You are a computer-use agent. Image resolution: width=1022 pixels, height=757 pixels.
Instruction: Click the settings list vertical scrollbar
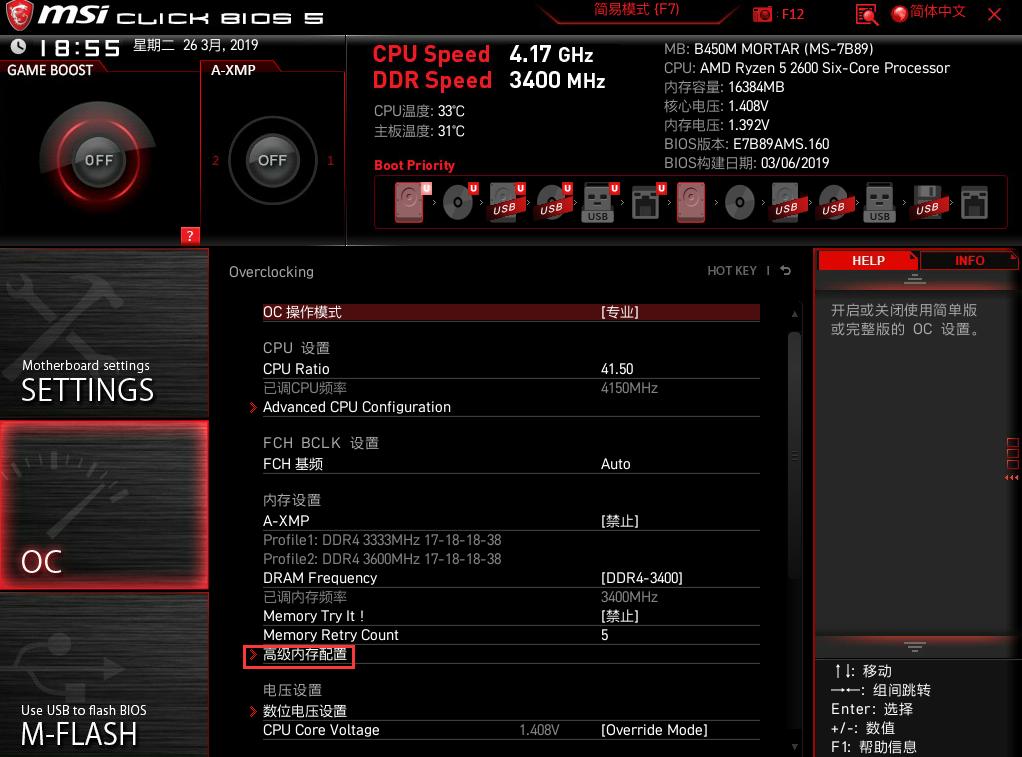794,455
